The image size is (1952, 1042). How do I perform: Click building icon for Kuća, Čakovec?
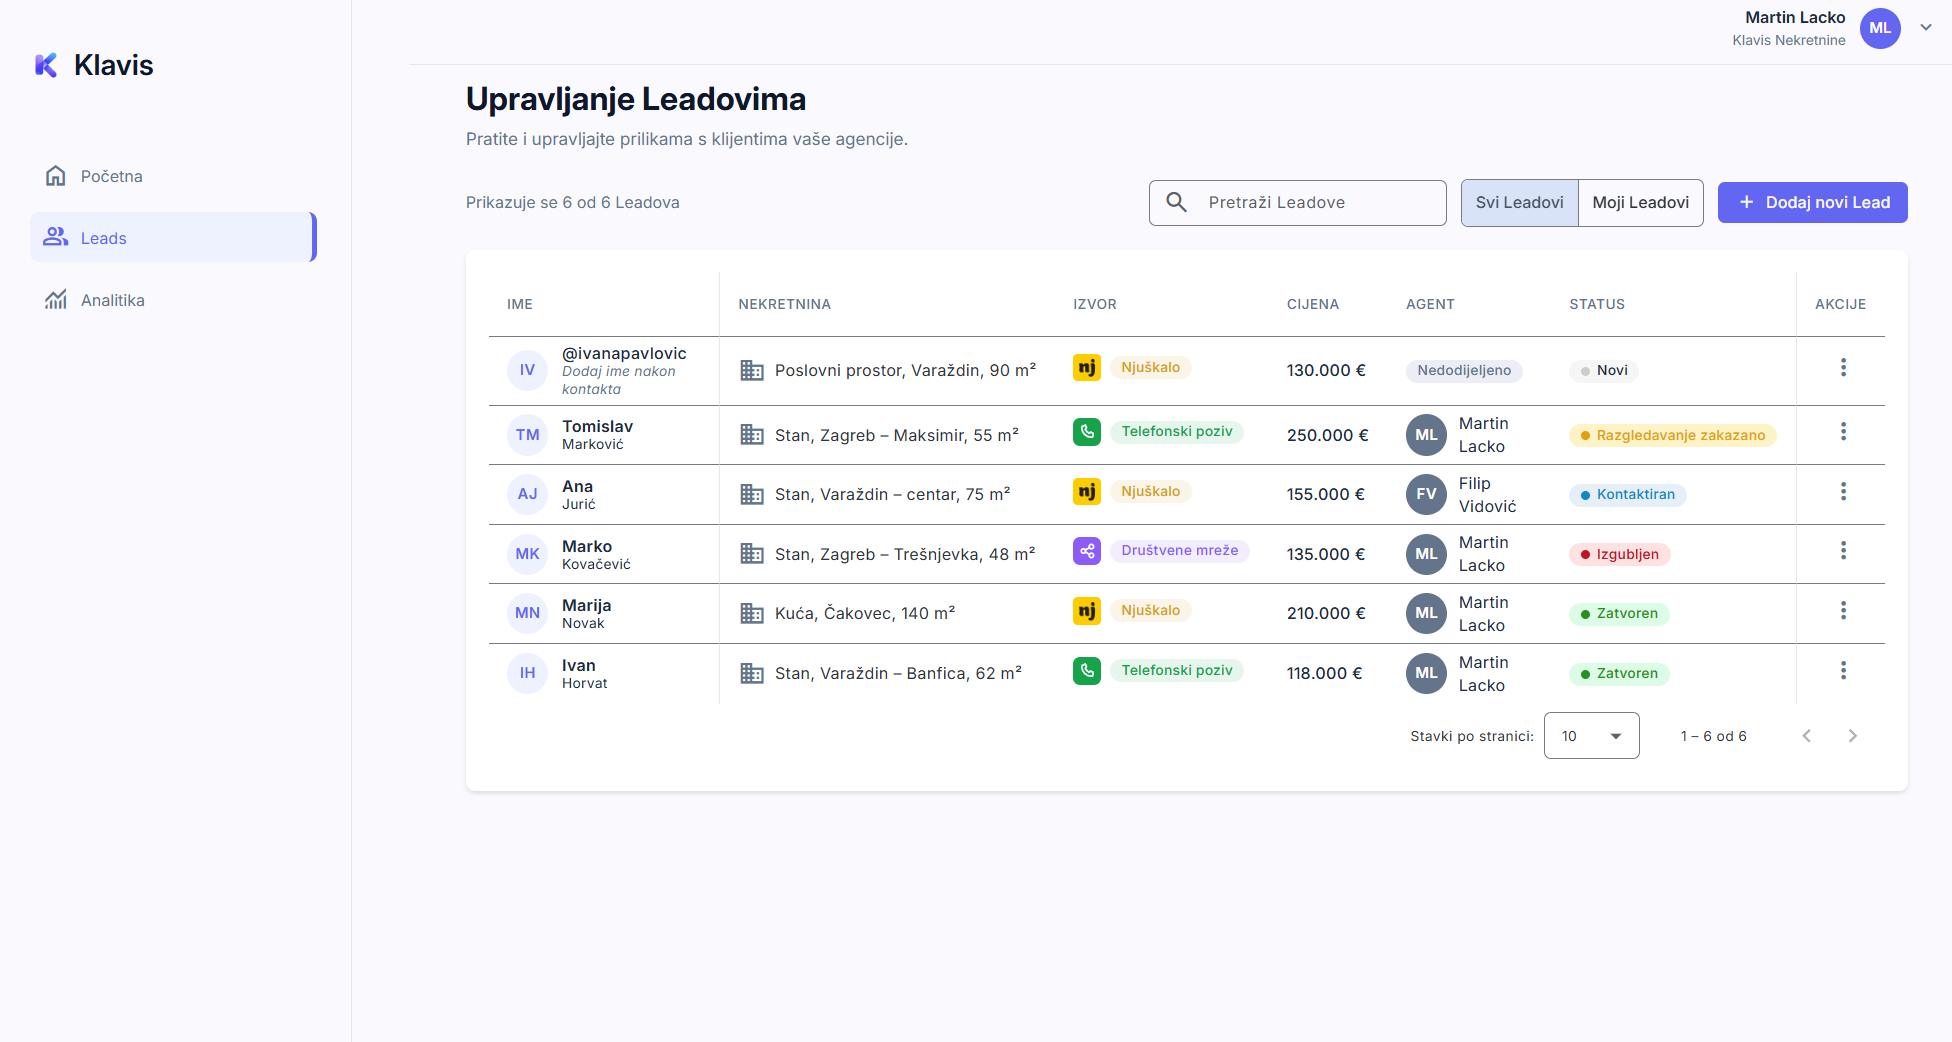752,613
